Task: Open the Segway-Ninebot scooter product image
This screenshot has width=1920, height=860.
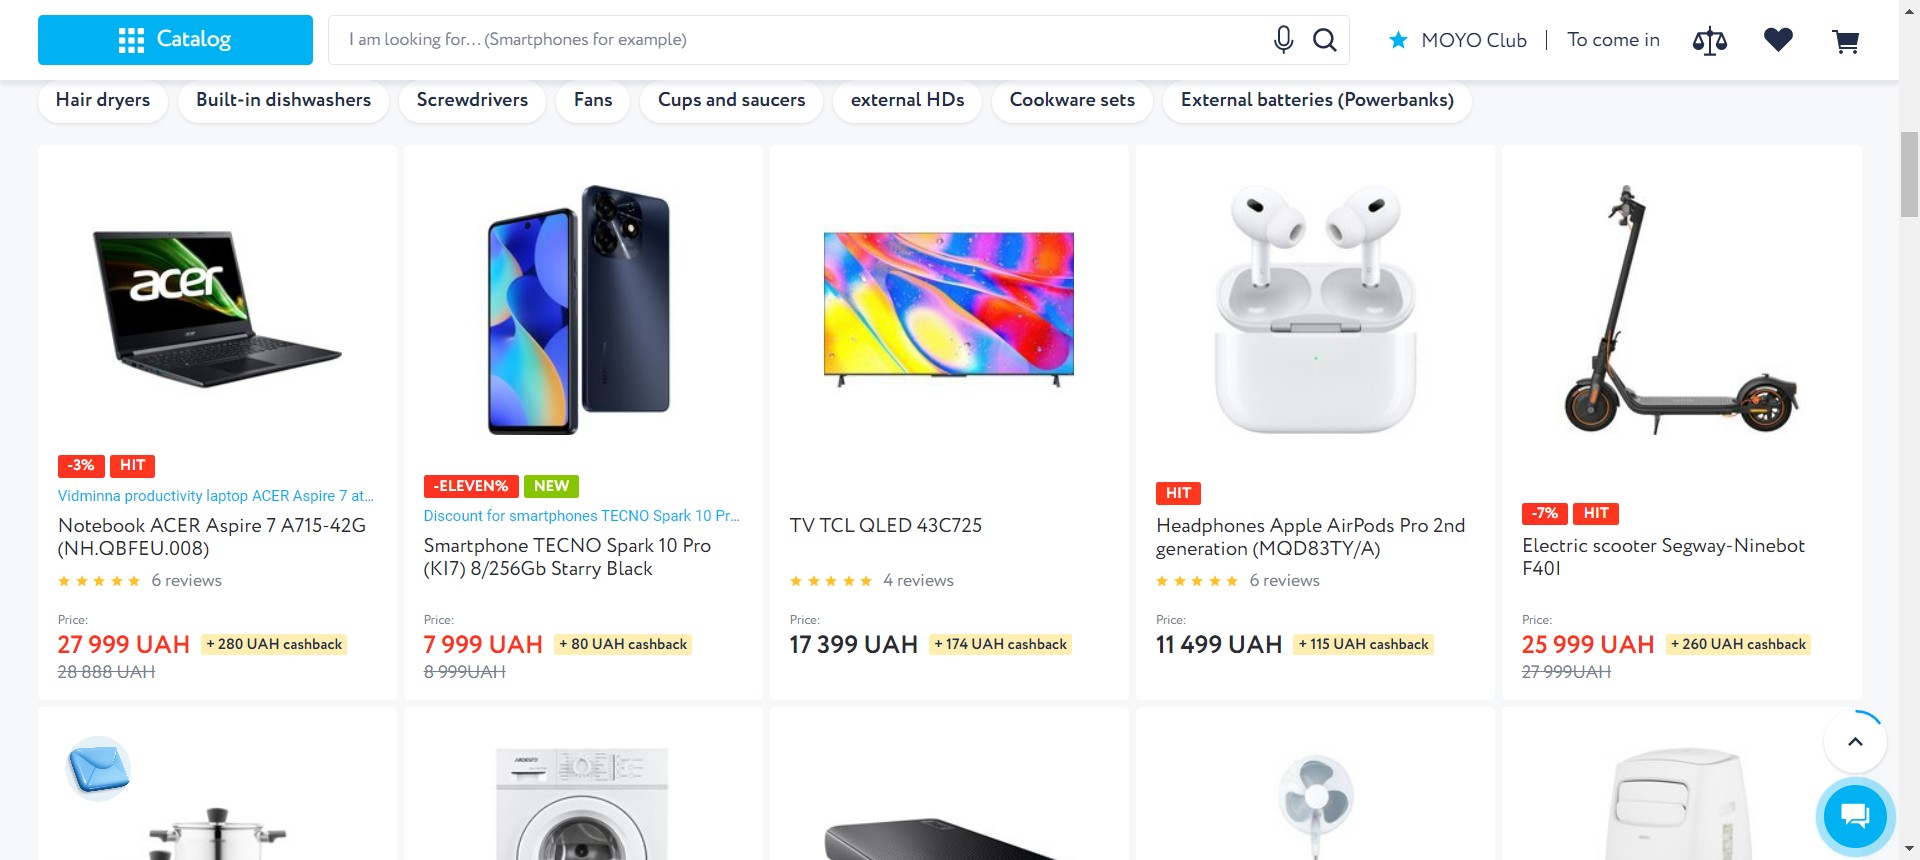Action: [x=1681, y=310]
